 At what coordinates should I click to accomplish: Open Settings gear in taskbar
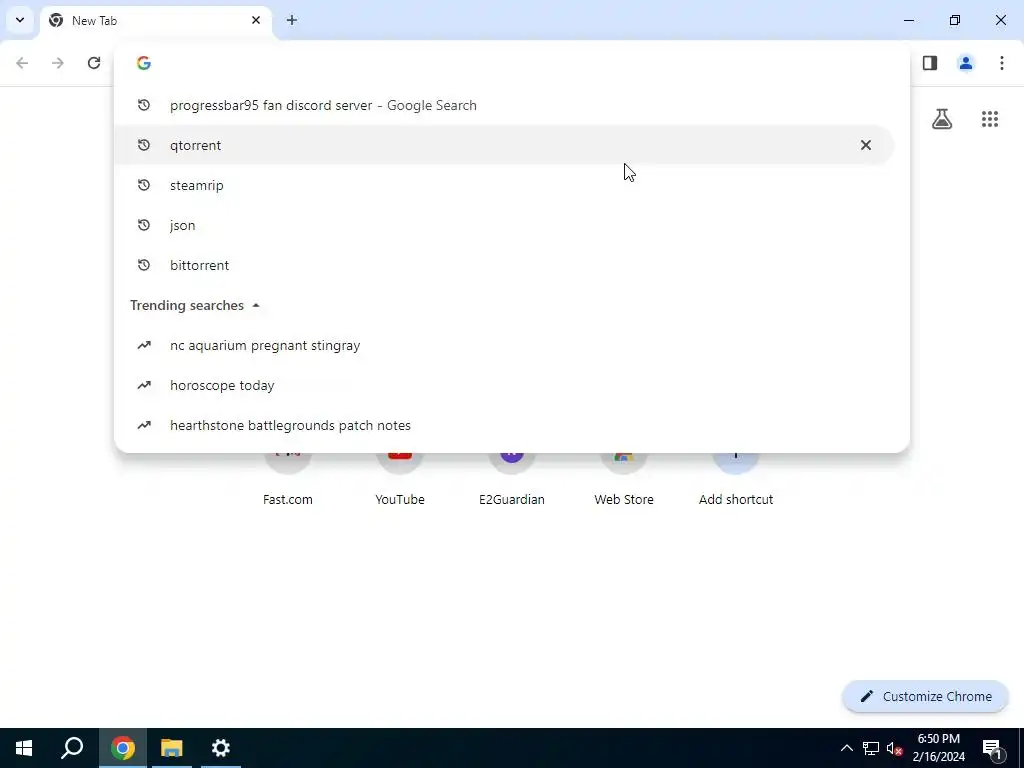221,748
